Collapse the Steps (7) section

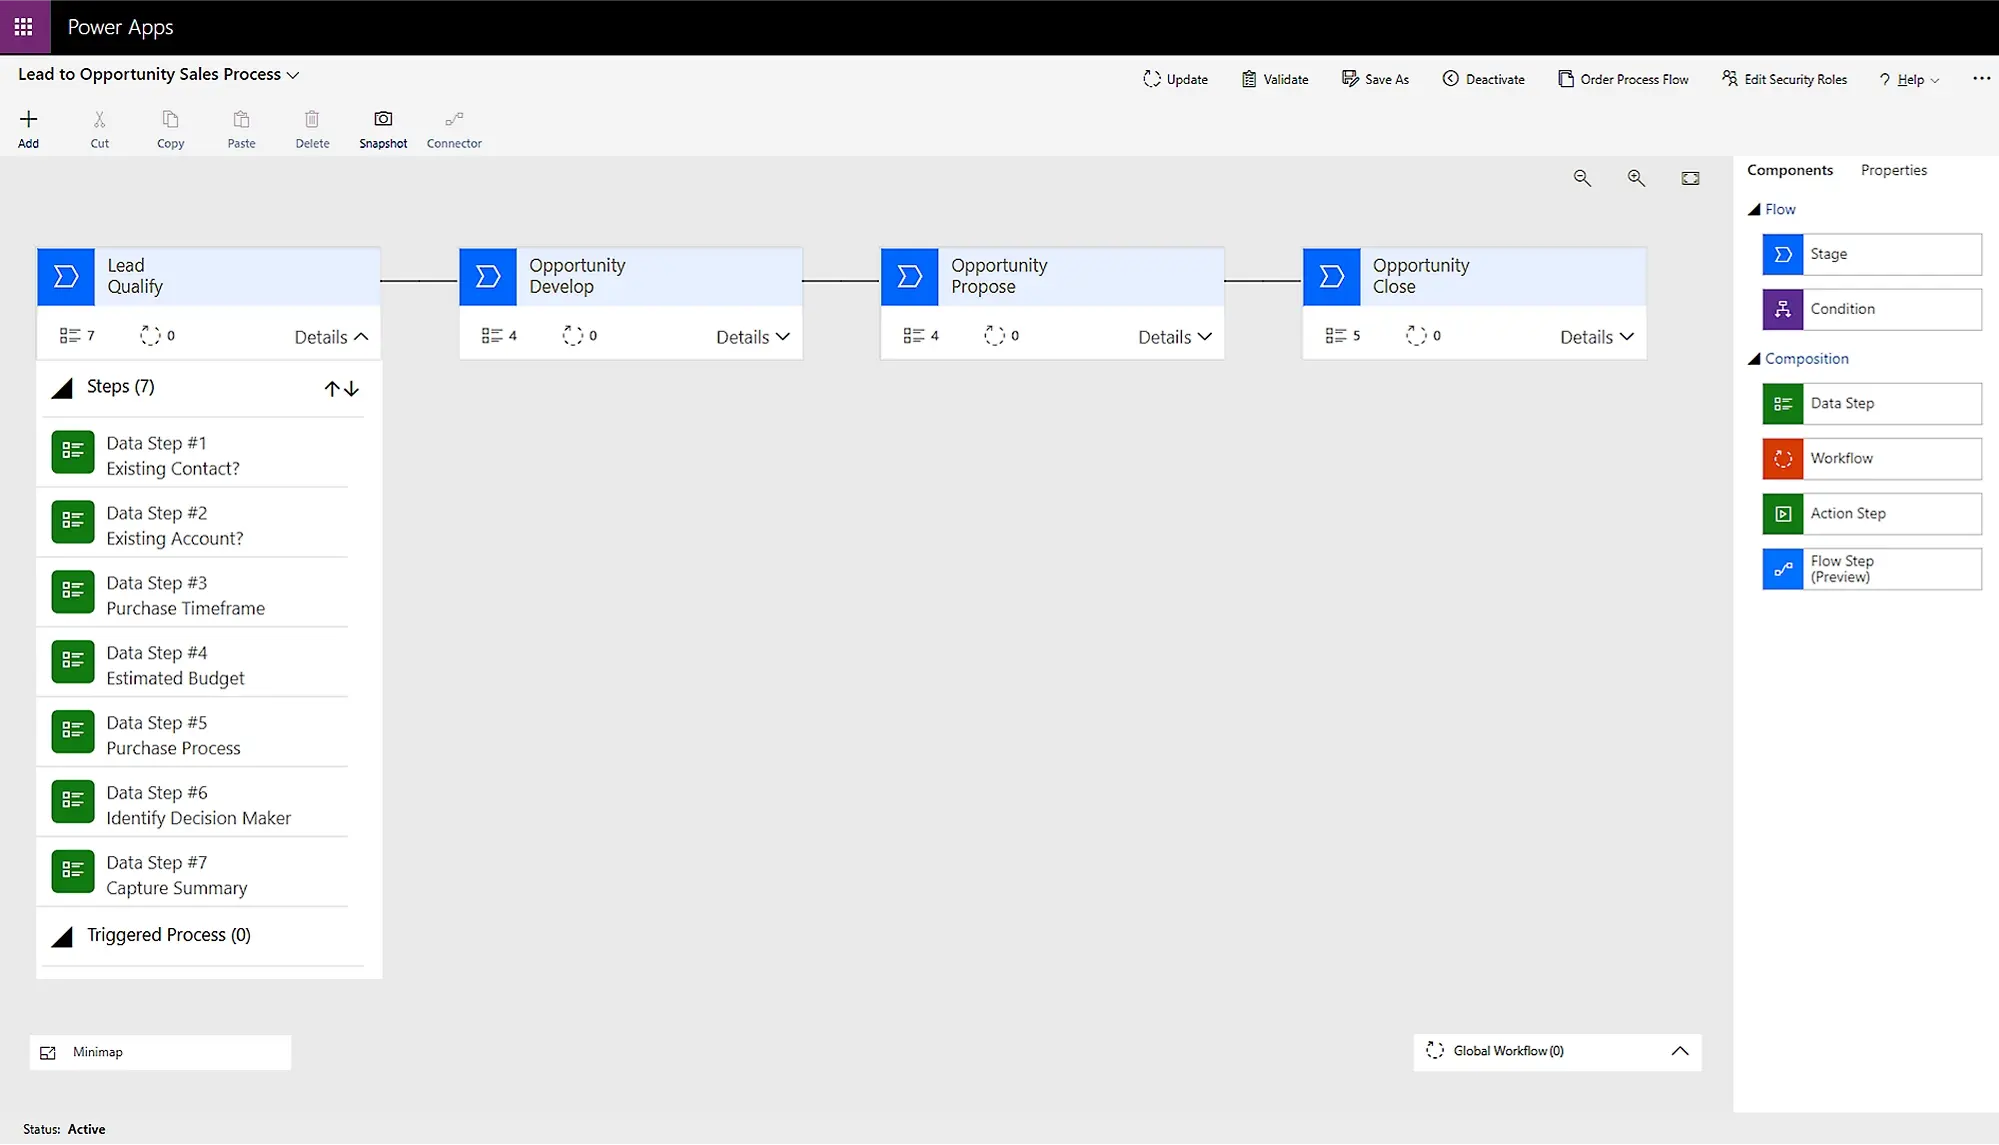(x=62, y=388)
